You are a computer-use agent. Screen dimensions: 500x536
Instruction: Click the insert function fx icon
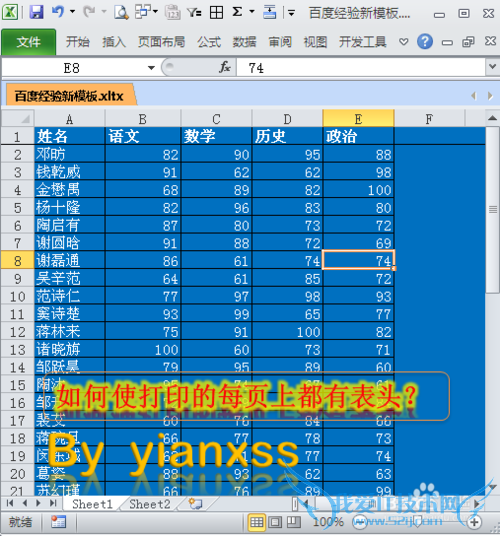coord(225,67)
